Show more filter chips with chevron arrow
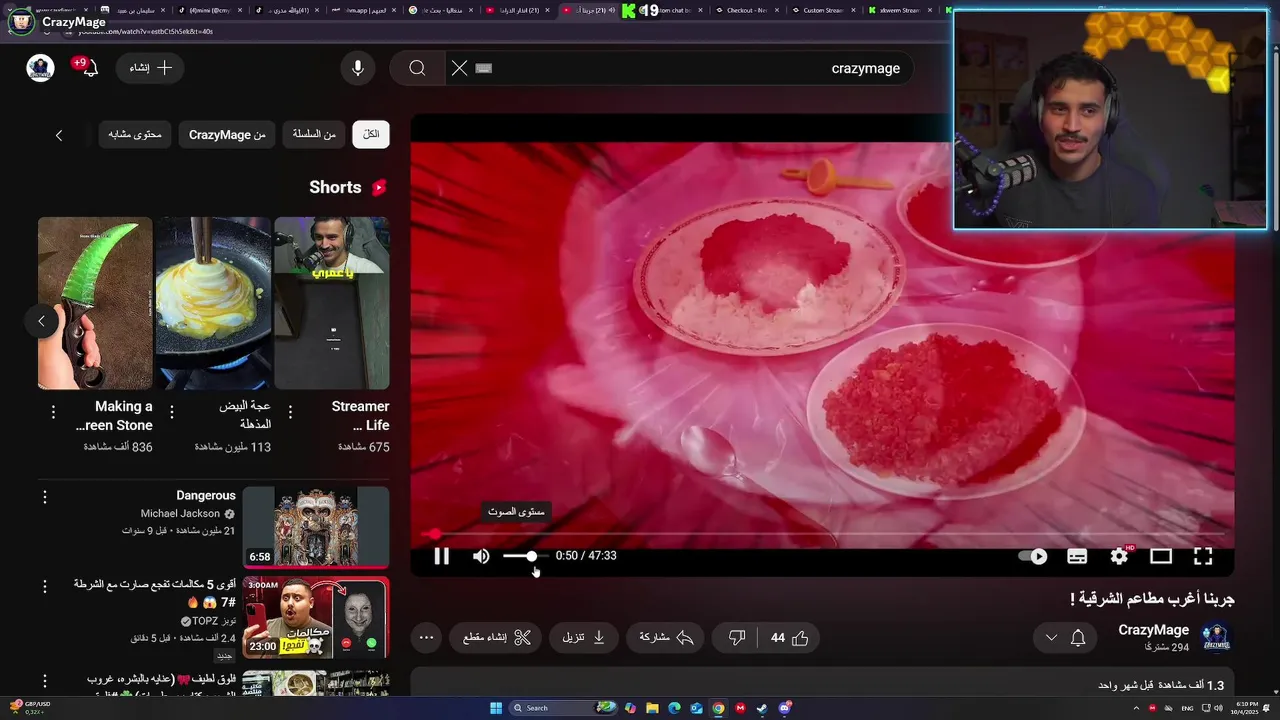Viewport: 1280px width, 720px height. [x=59, y=135]
